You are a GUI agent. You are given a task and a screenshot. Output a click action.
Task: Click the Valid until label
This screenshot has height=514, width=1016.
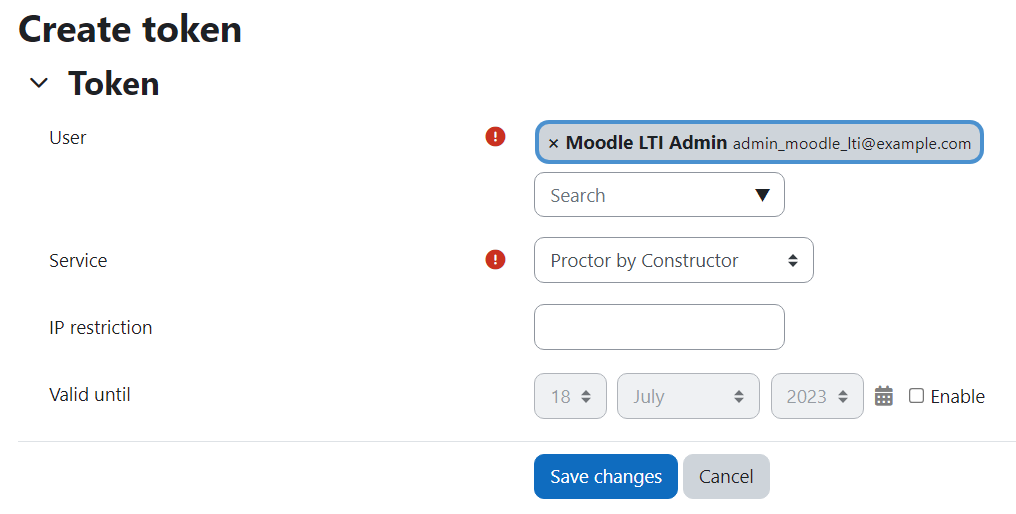90,394
